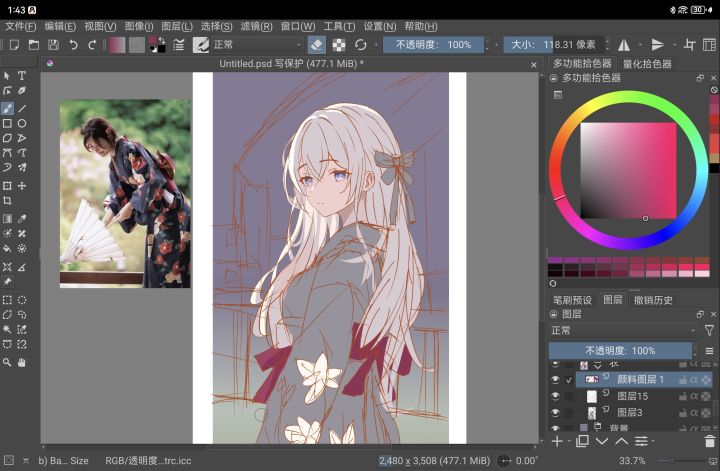This screenshot has height=471, width=720.
Task: Move layer up with chevron button
Action: pyautogui.click(x=621, y=442)
